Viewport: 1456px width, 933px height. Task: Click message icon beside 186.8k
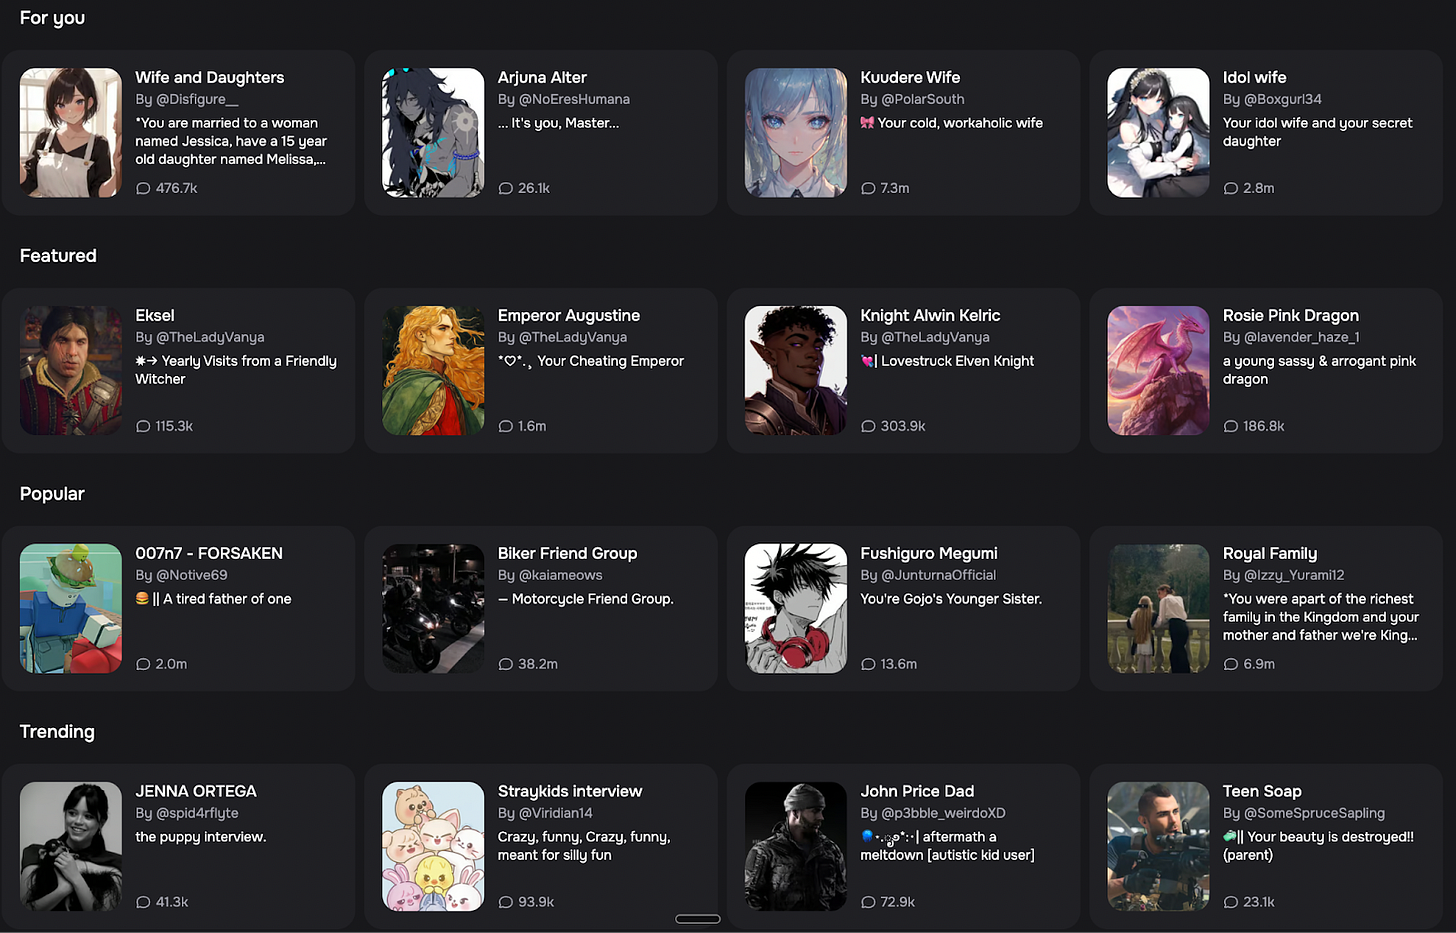pyautogui.click(x=1231, y=426)
